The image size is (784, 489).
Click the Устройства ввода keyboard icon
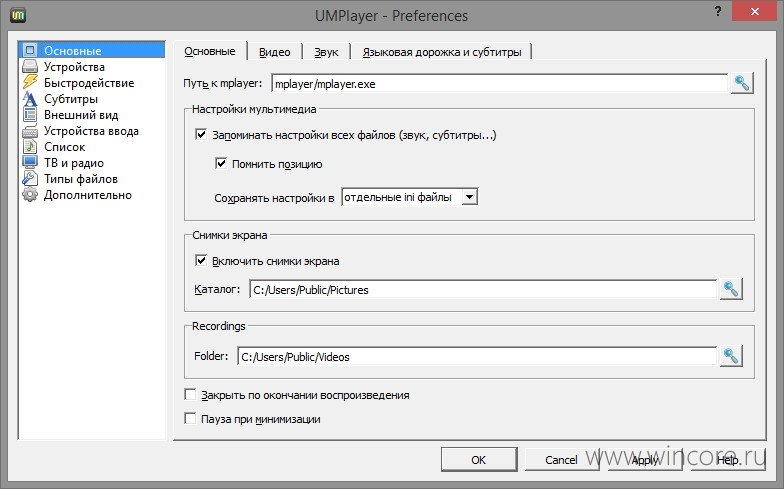(x=30, y=131)
